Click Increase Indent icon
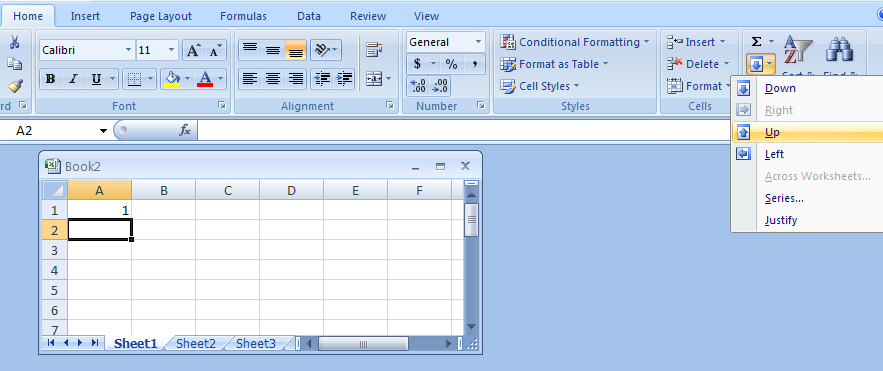 click(x=344, y=79)
